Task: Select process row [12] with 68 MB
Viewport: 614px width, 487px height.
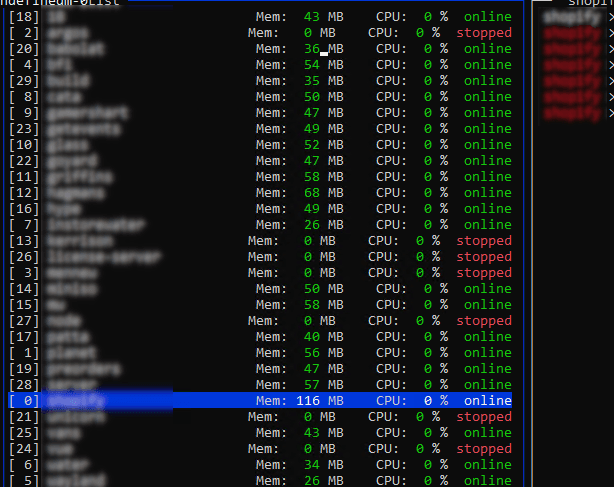Action: click(260, 193)
